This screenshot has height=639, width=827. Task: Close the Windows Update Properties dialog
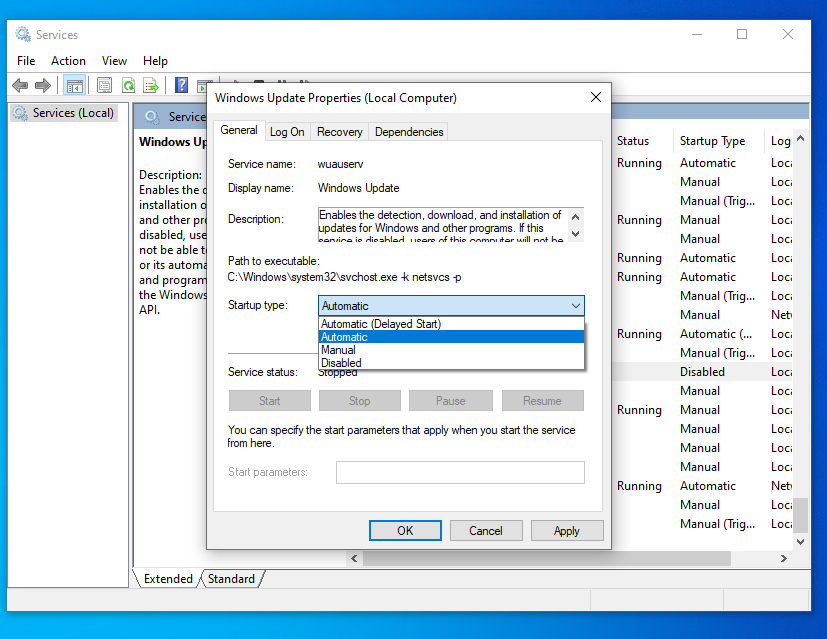pyautogui.click(x=596, y=98)
